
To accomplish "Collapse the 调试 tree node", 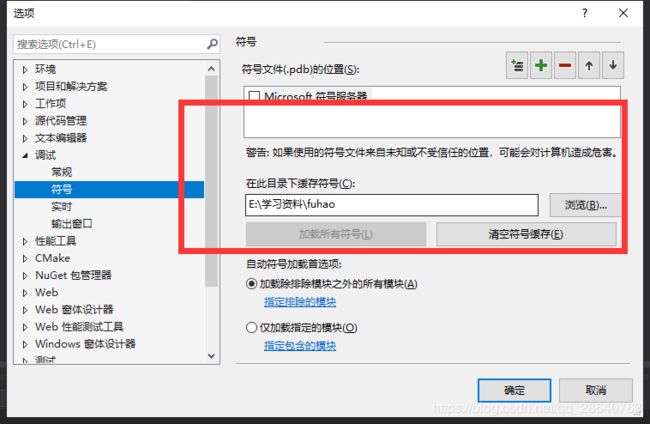I will 25,155.
